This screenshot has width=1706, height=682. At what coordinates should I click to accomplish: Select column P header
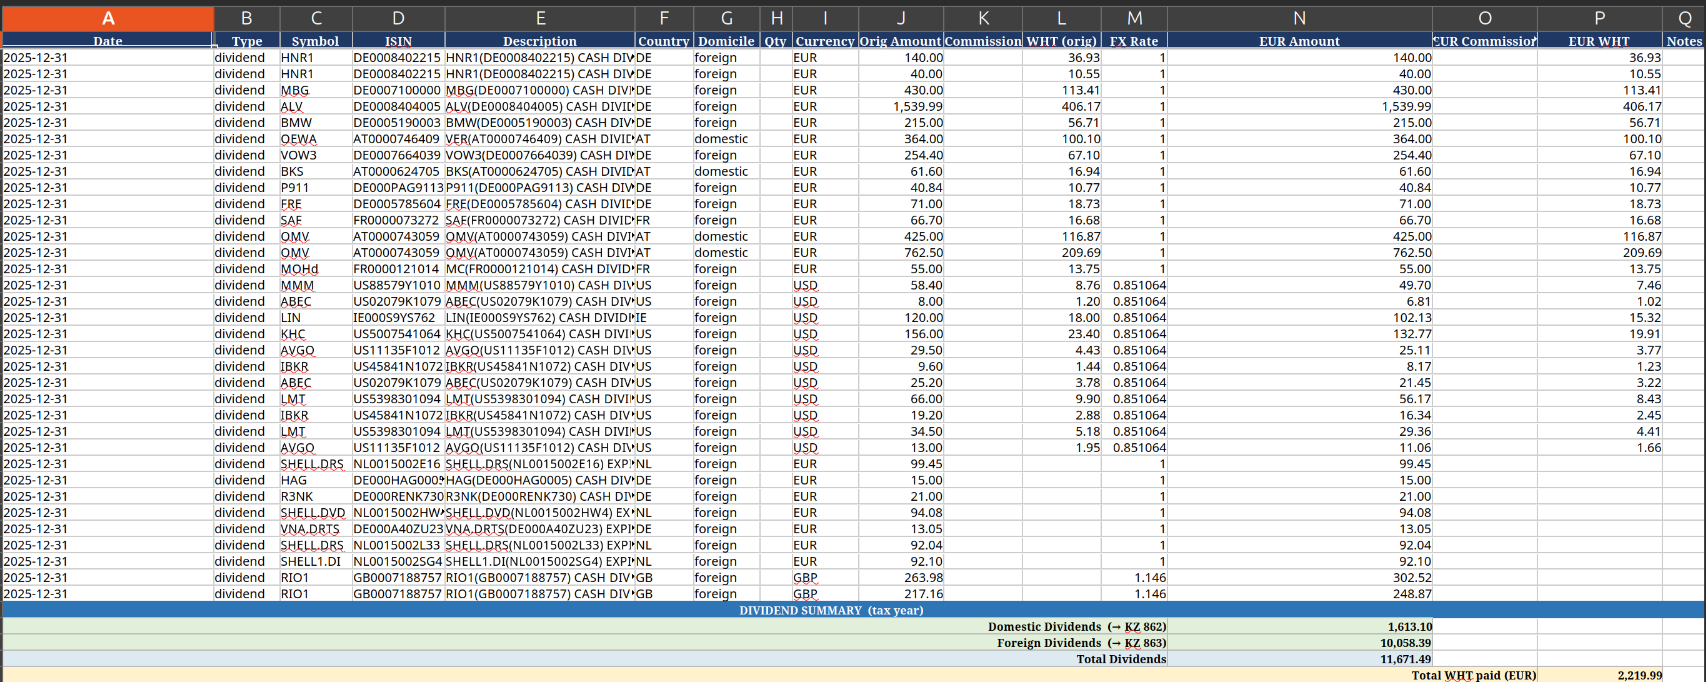pos(1600,18)
